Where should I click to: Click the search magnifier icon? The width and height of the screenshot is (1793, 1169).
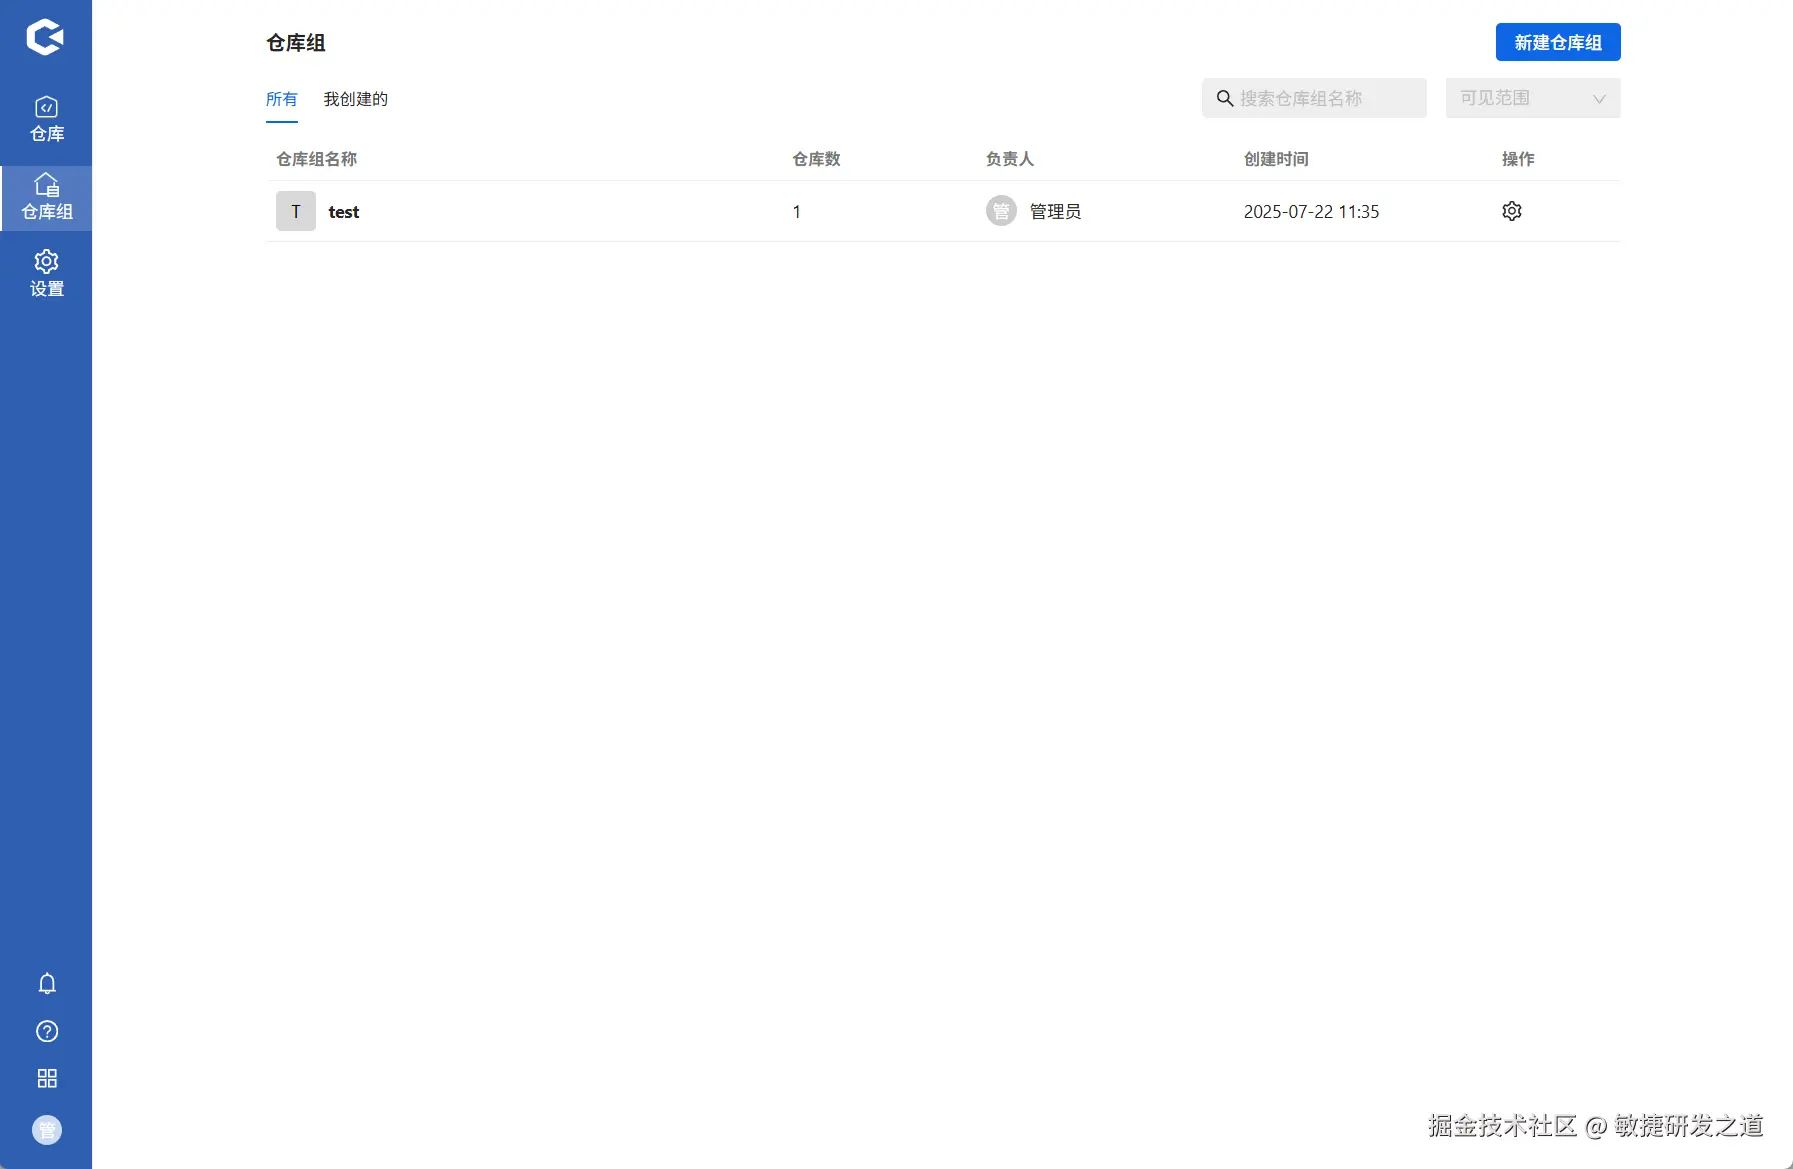click(x=1224, y=98)
